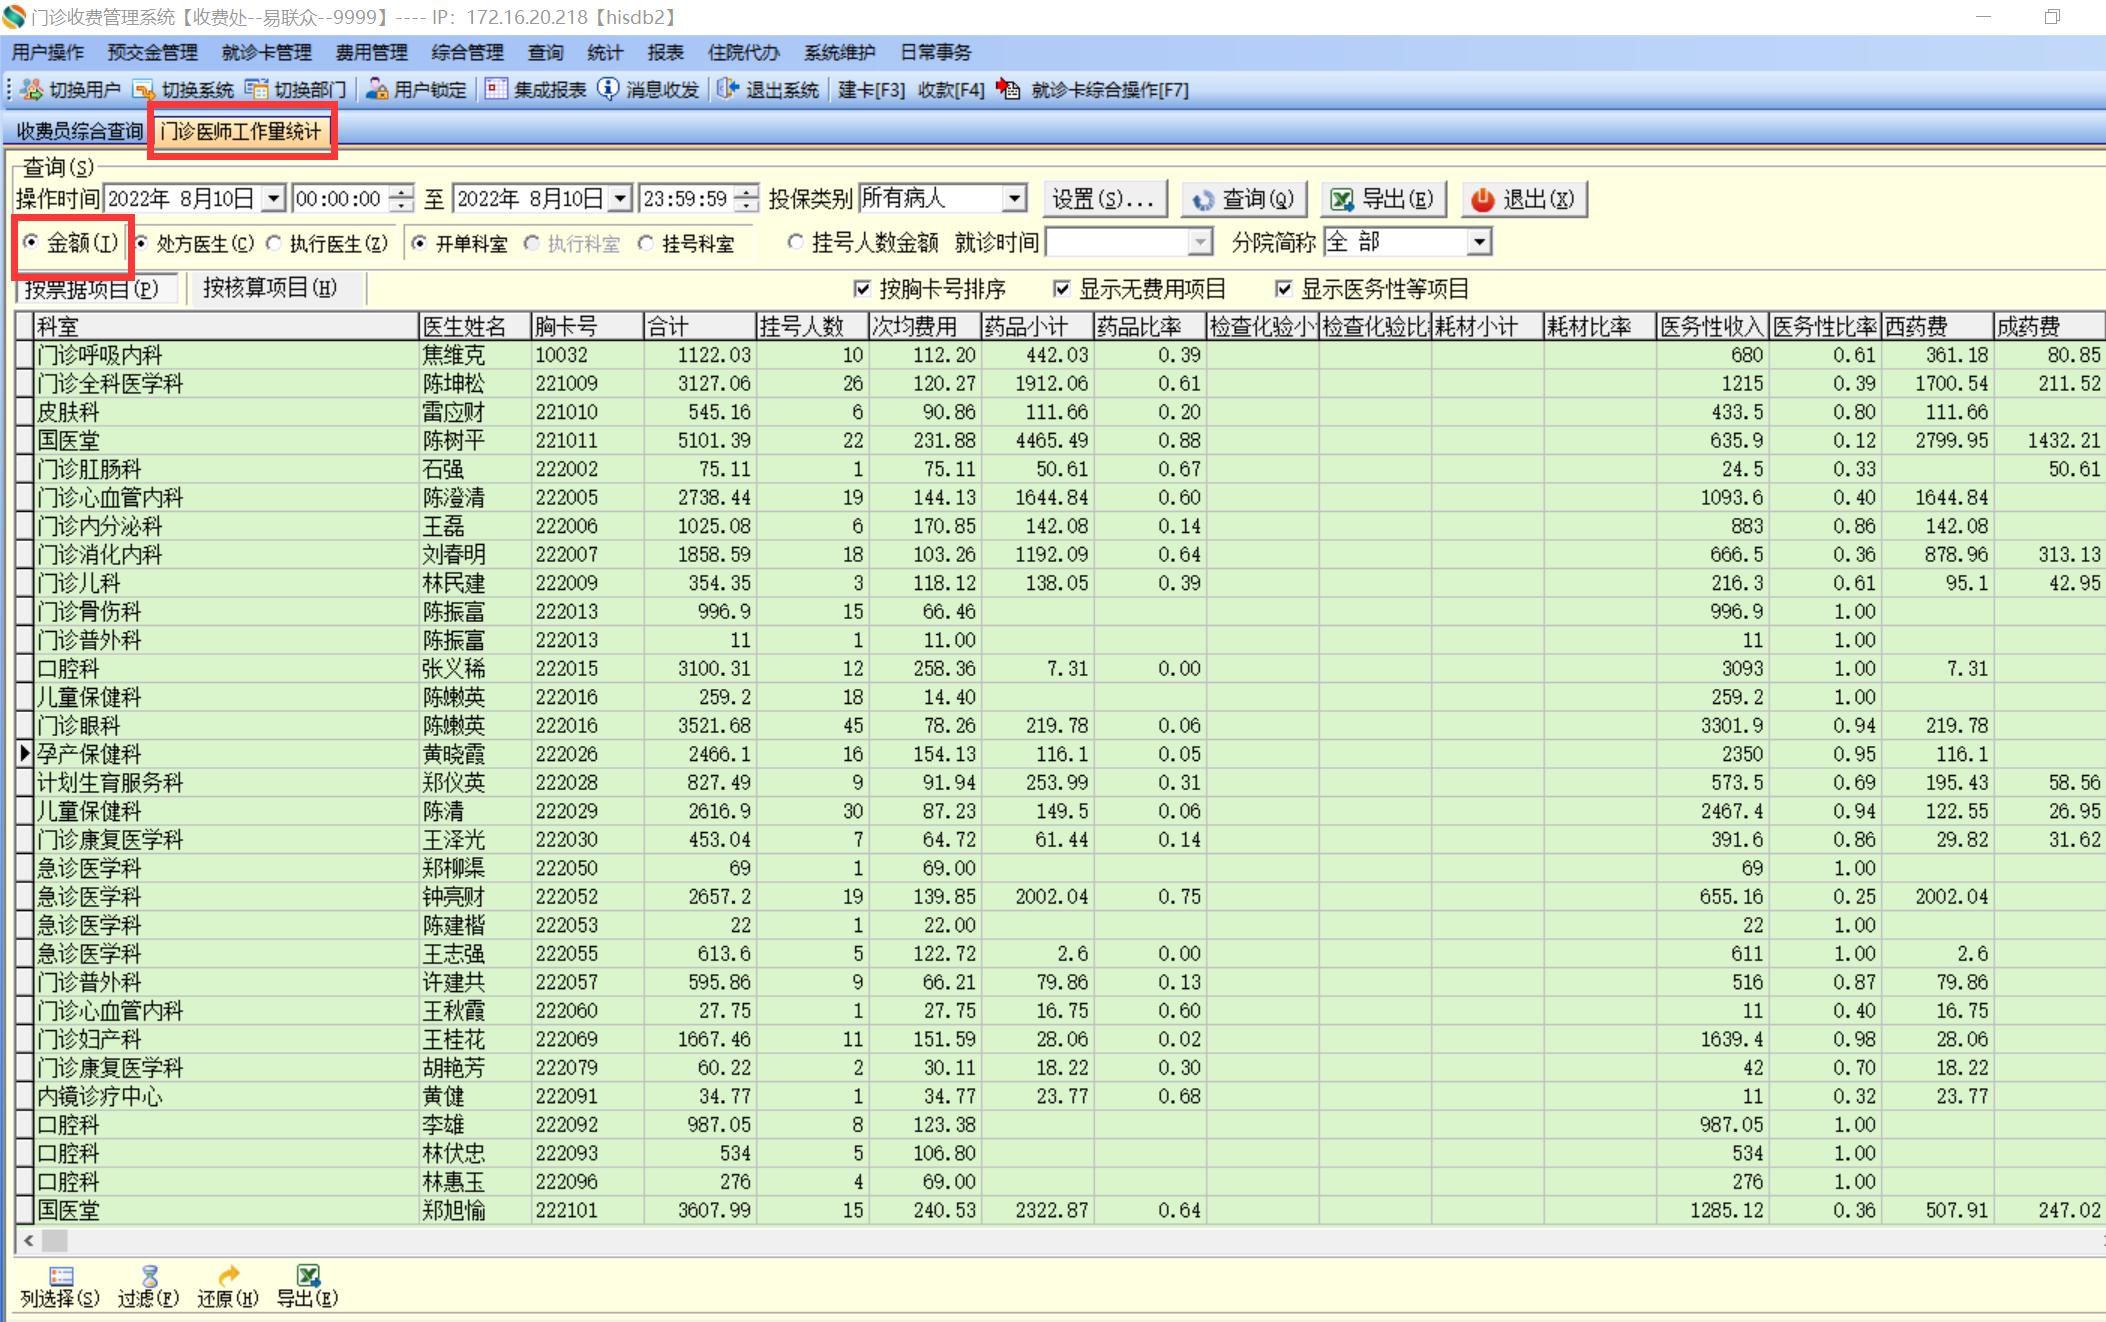Click the 退出系统 exit icon

pos(728,90)
